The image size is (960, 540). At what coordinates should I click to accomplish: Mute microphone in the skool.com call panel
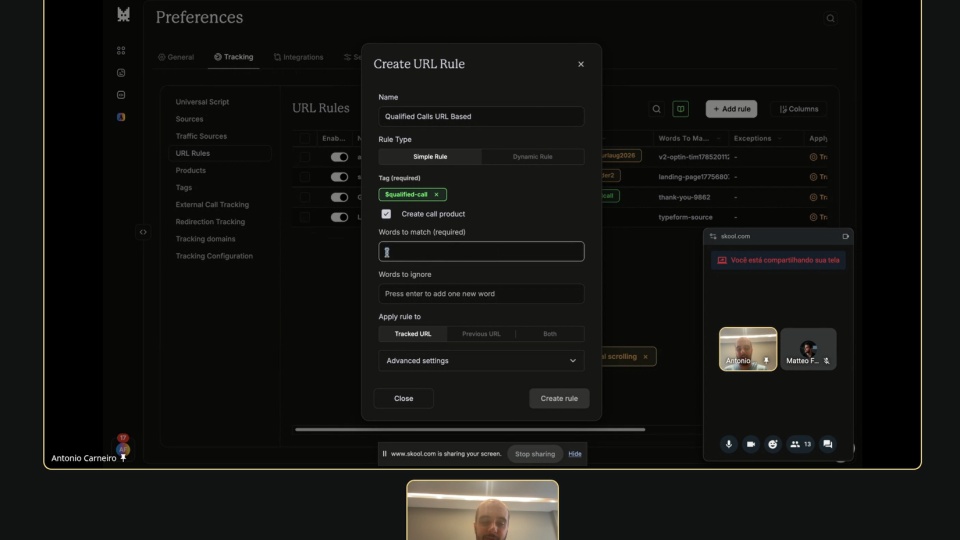[729, 444]
